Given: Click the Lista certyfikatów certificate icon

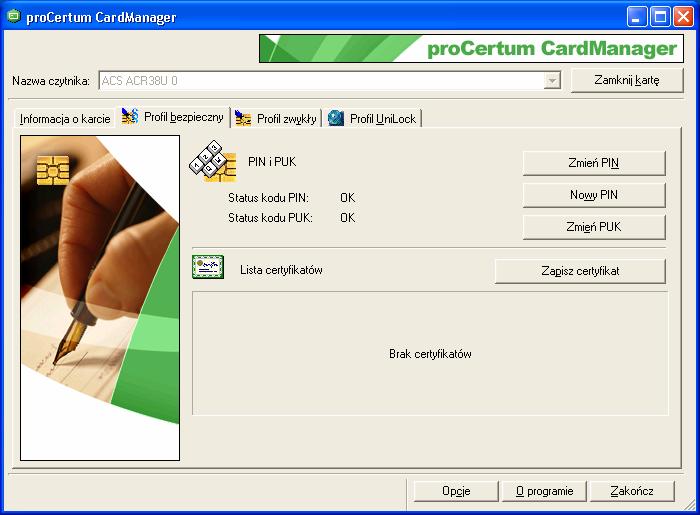Looking at the screenshot, I should click(x=208, y=267).
